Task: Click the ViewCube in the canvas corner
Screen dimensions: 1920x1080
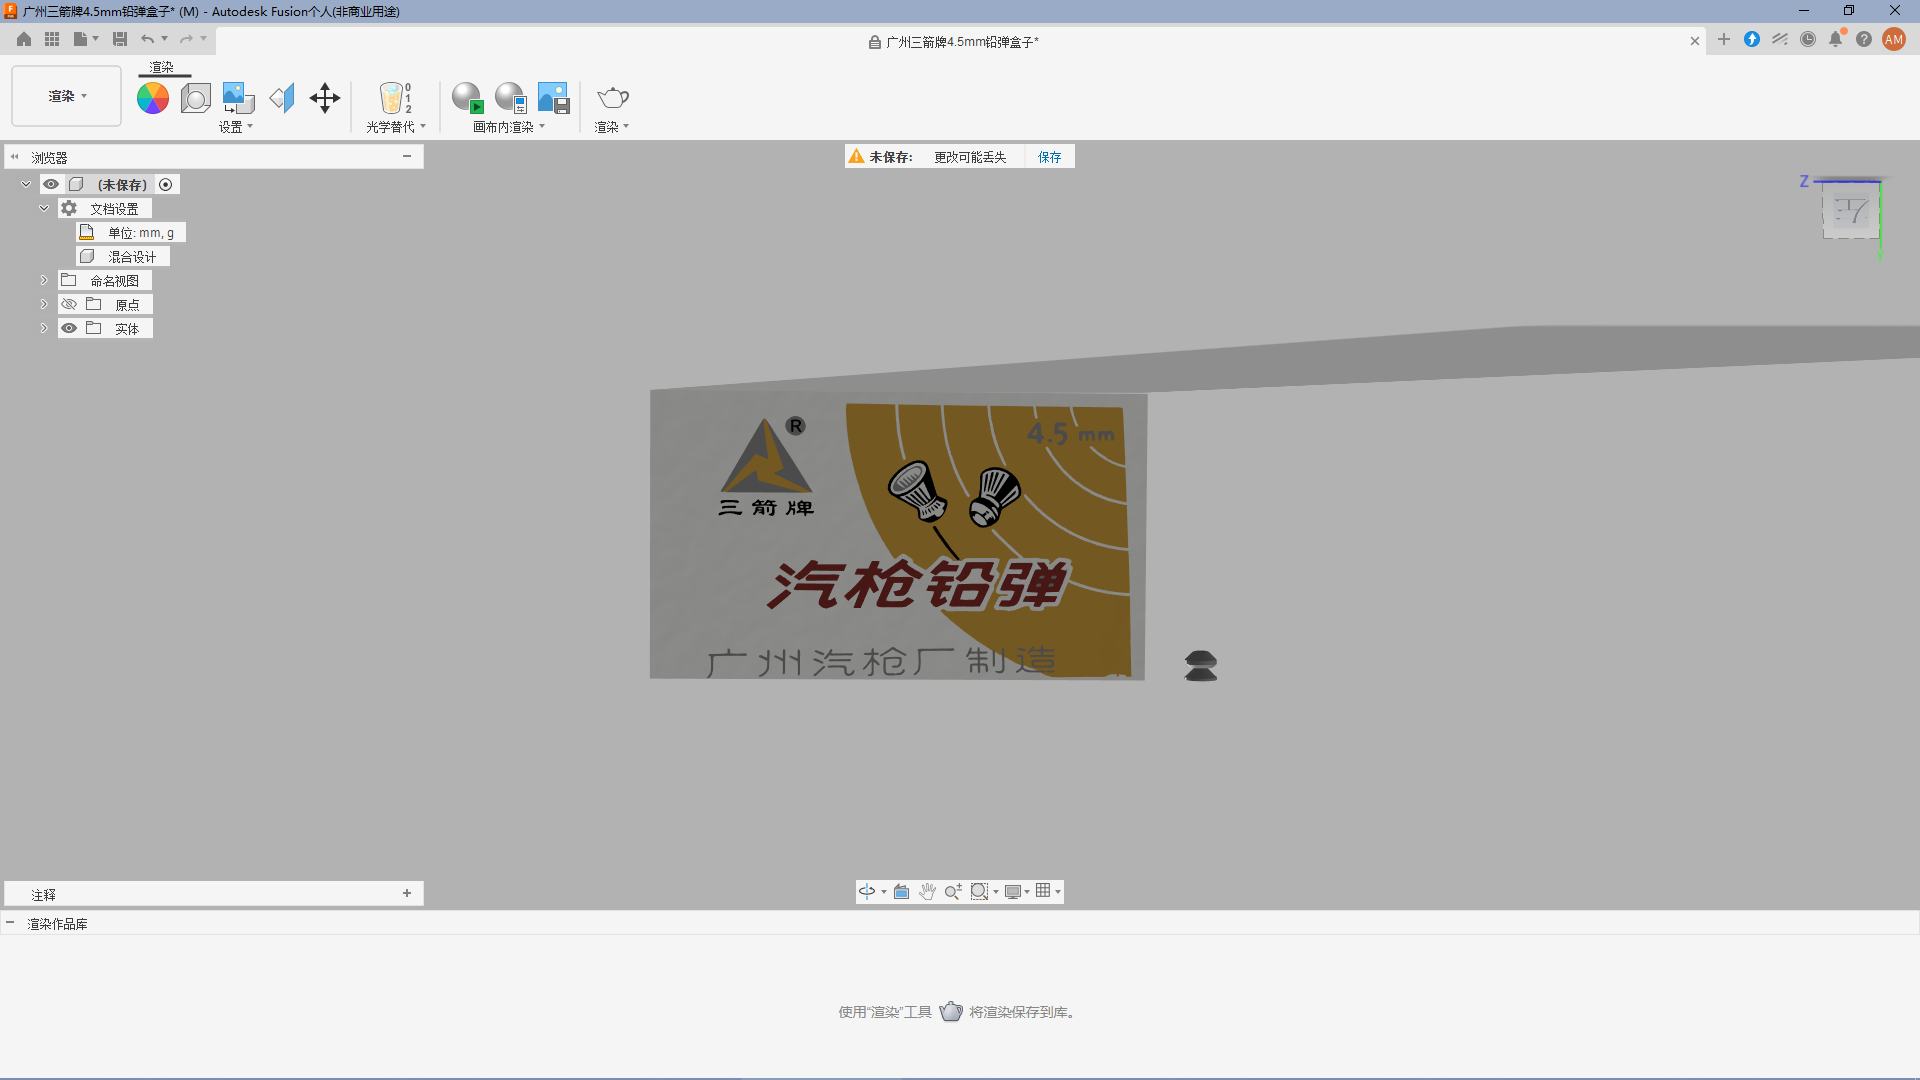Action: [x=1851, y=211]
